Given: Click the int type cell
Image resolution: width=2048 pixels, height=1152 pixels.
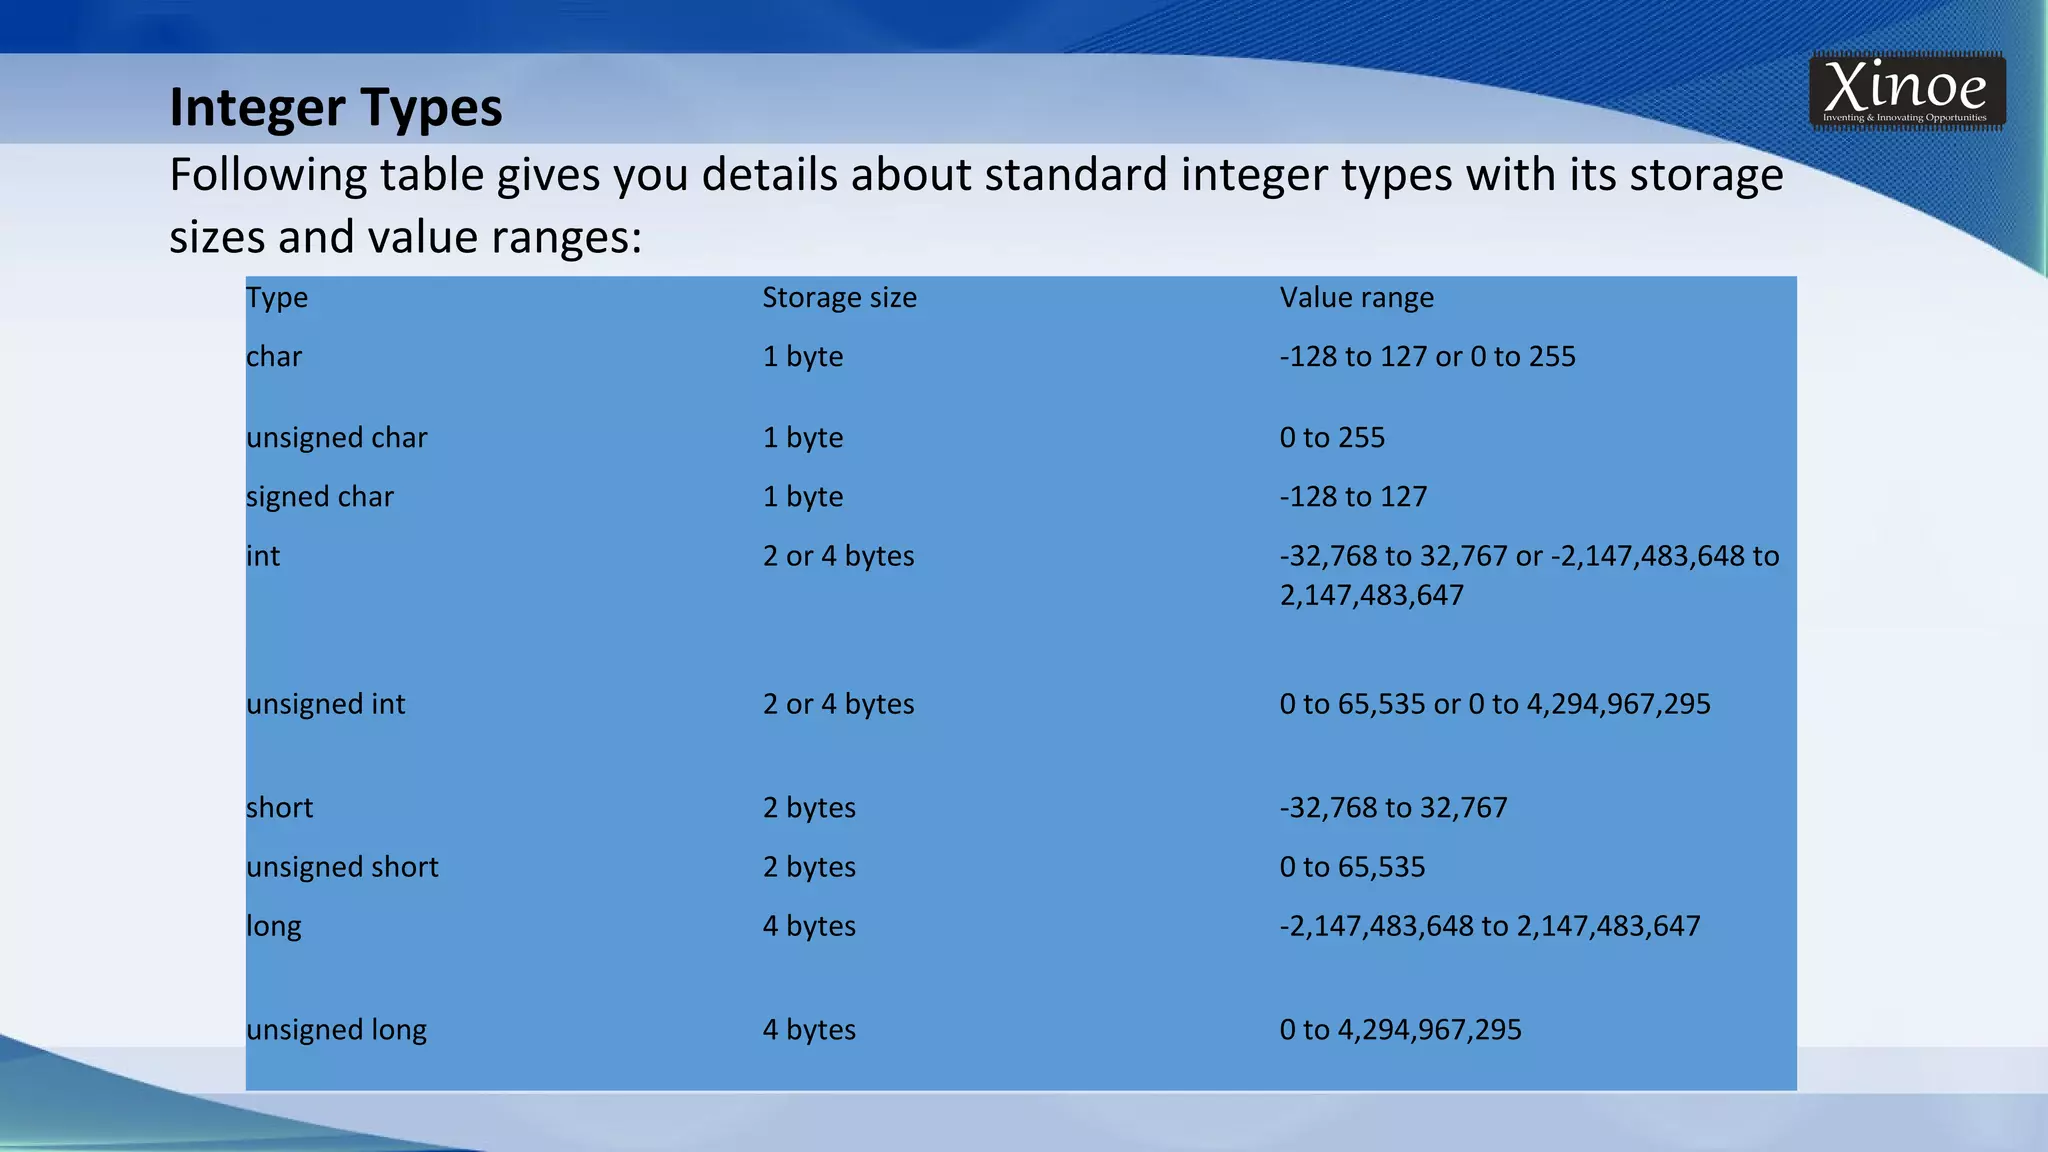Looking at the screenshot, I should (x=263, y=556).
